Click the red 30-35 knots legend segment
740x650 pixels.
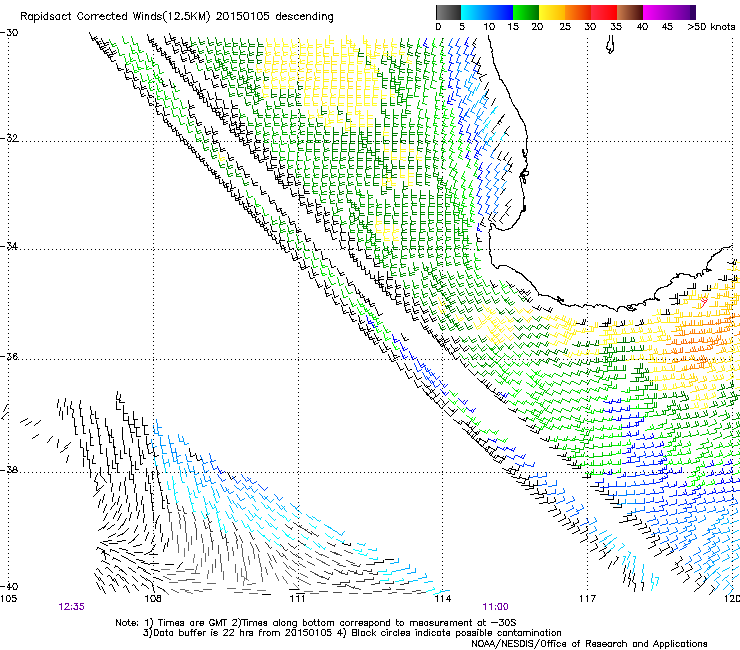coord(604,12)
